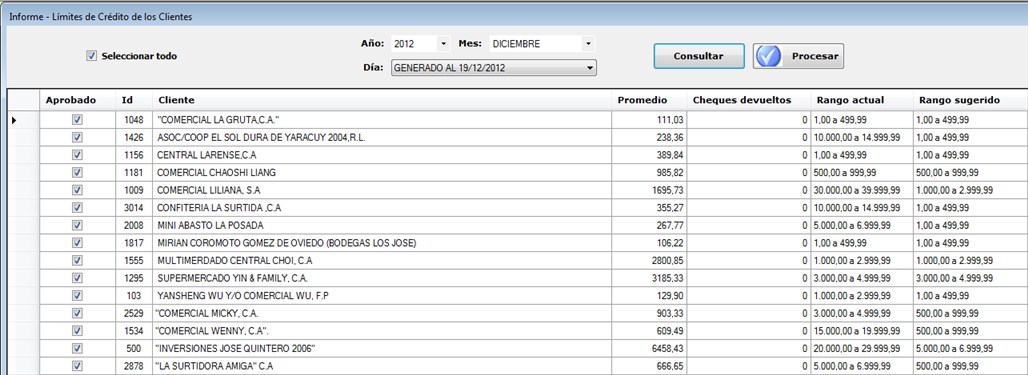Click the Procesar button with checkmark icon

[x=798, y=56]
